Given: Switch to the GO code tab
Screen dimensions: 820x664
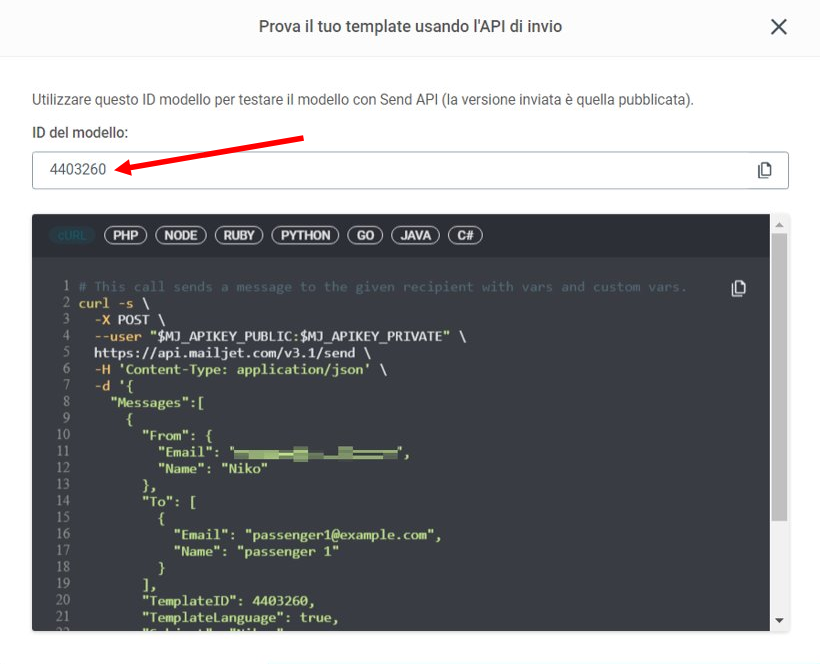Looking at the screenshot, I should click(365, 235).
